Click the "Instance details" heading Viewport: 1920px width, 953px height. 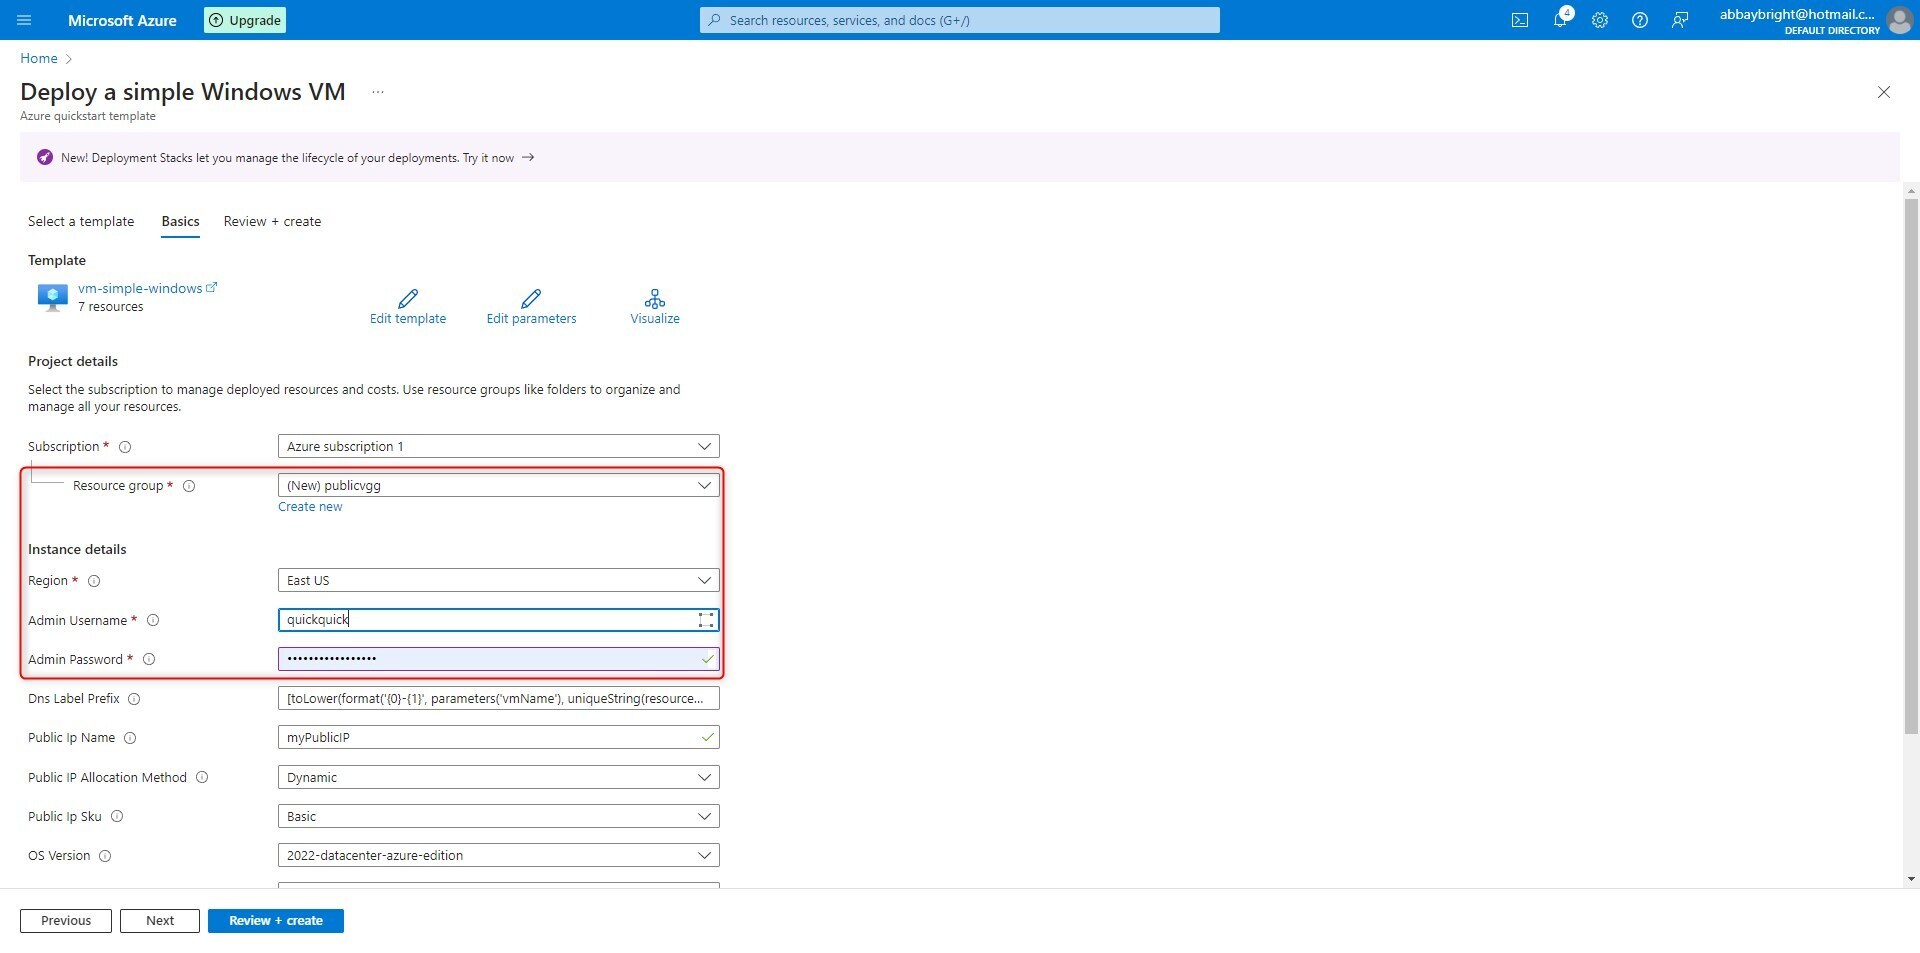pos(77,549)
